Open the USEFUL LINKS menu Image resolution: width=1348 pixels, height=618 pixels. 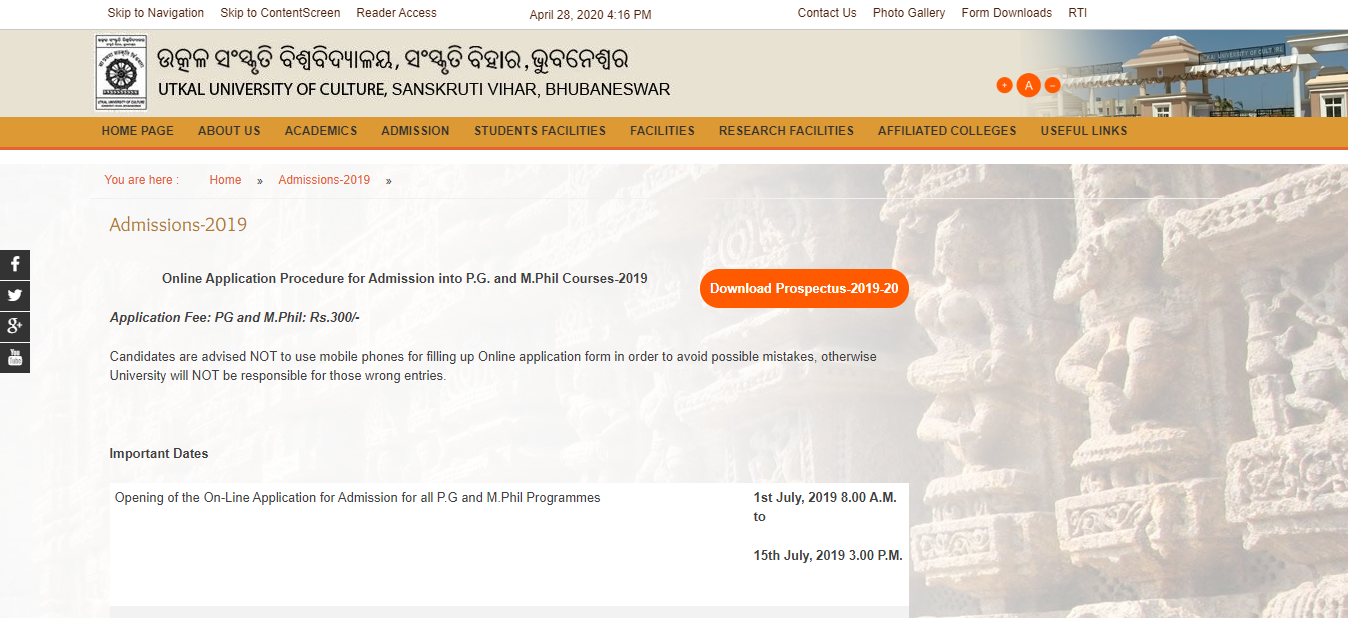[1083, 130]
